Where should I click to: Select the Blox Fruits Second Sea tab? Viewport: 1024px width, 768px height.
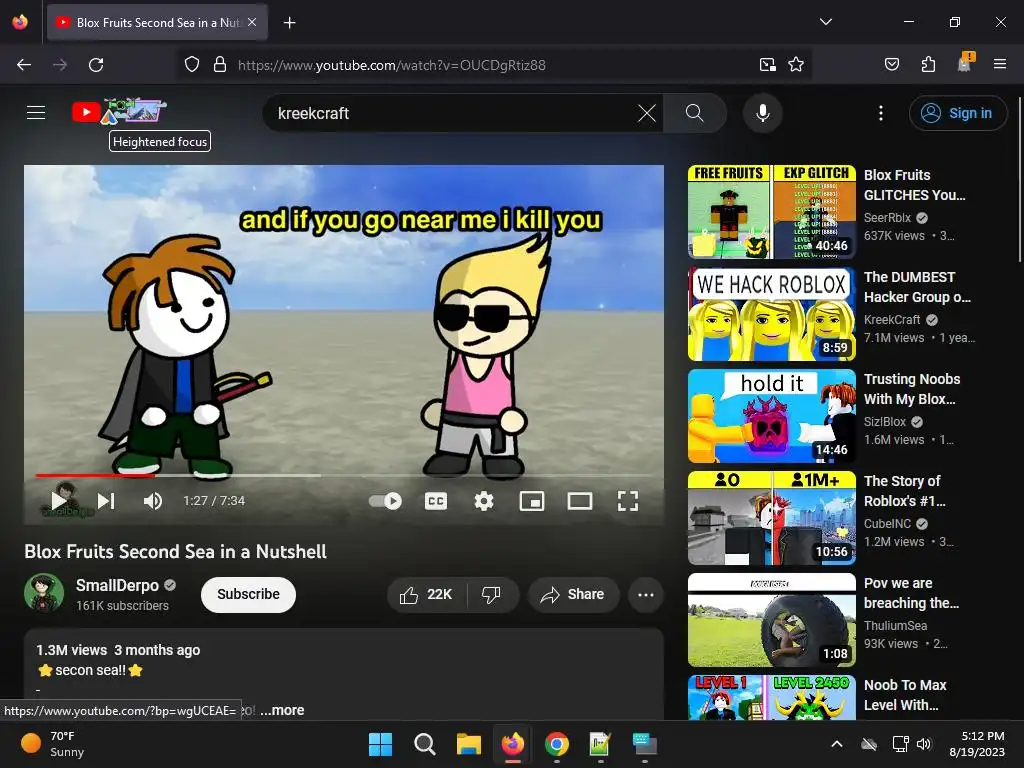coord(157,23)
